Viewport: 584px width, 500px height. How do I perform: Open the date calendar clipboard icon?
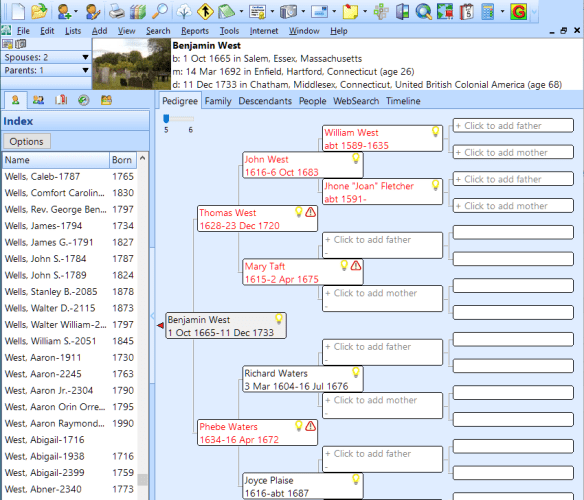tap(466, 11)
